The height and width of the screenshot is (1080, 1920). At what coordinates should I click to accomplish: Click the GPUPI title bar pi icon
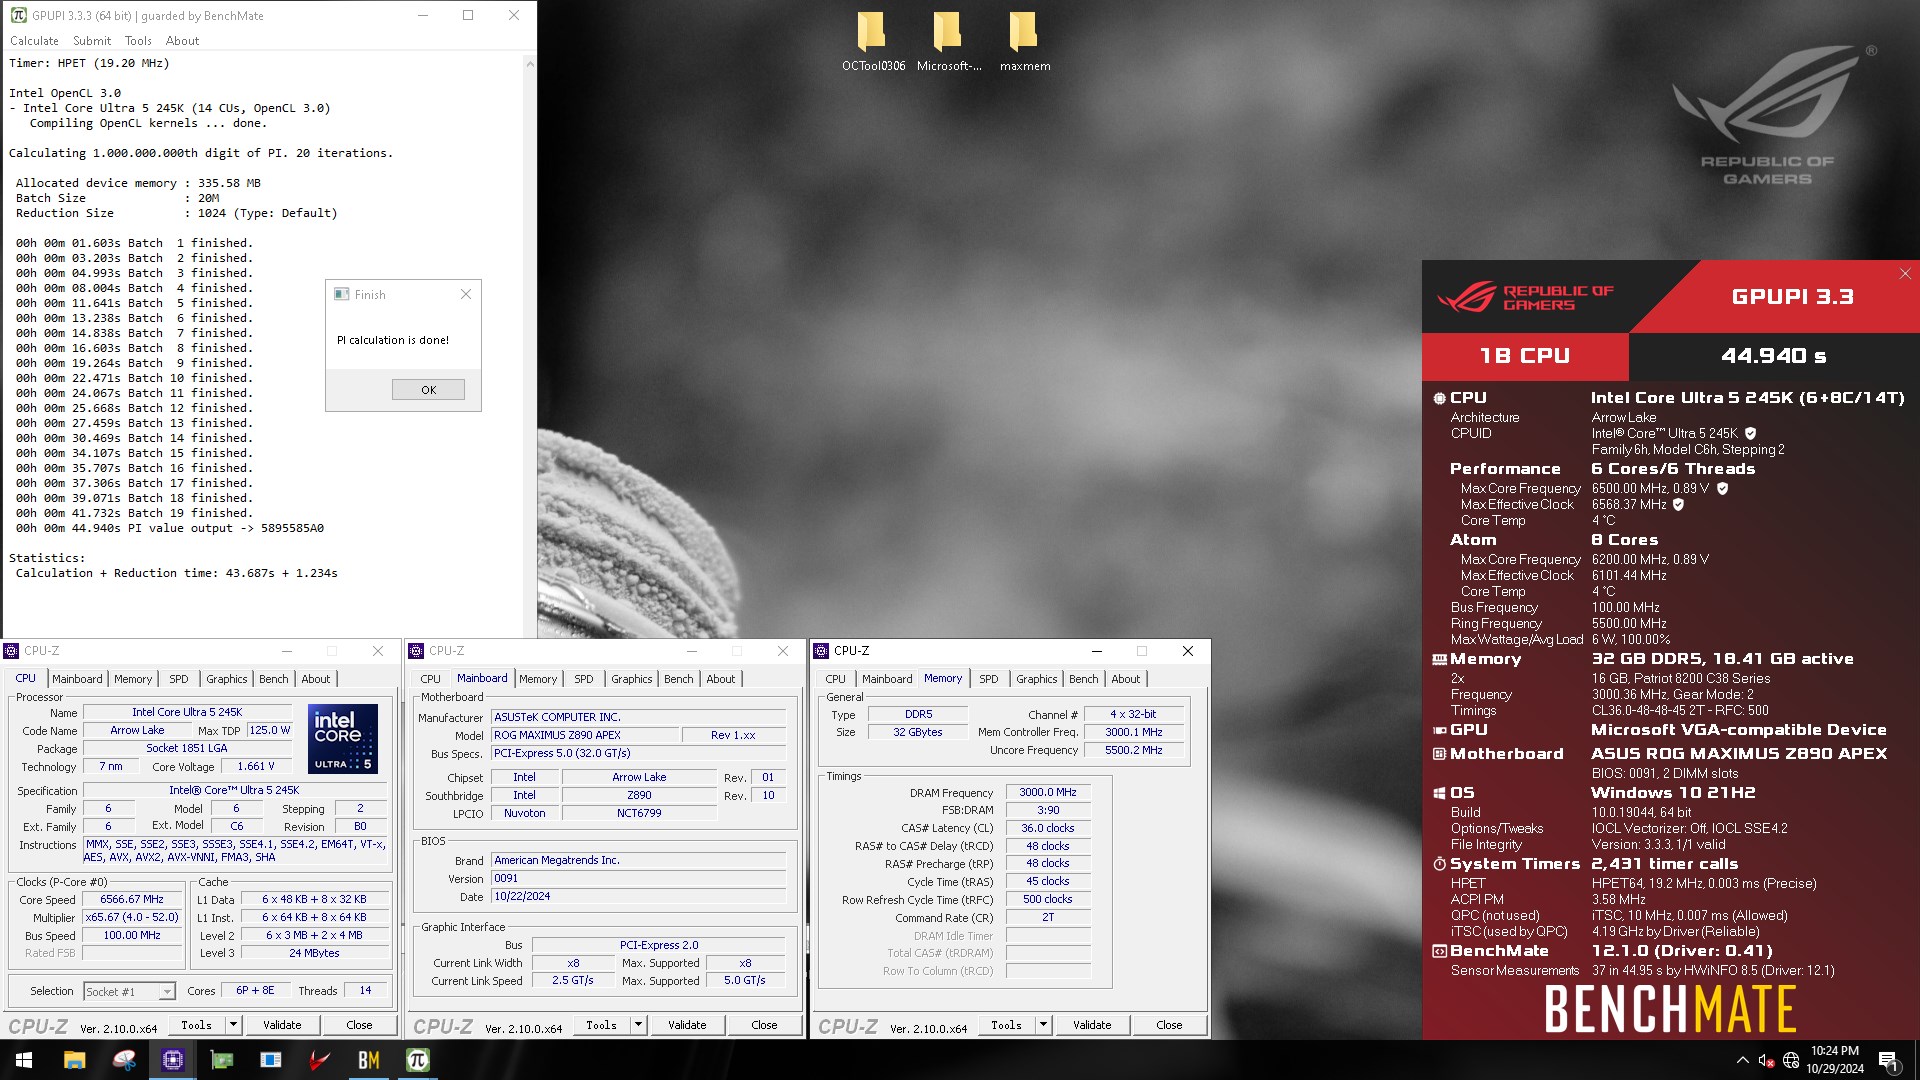[x=18, y=15]
